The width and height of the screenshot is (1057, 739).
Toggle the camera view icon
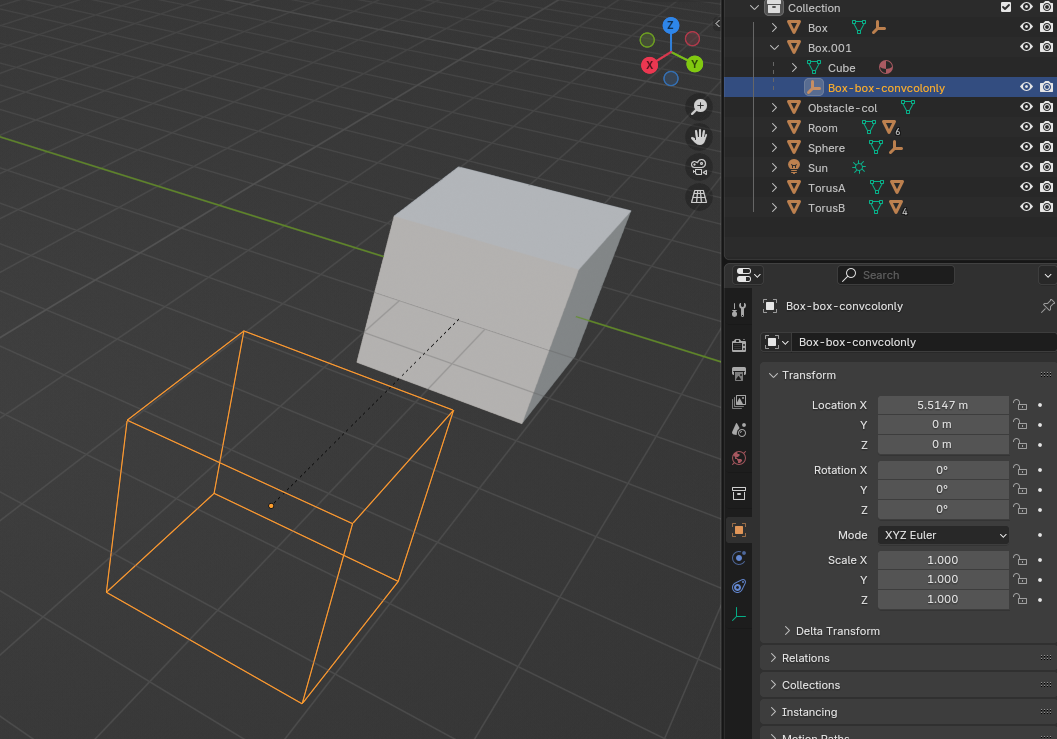pos(699,167)
